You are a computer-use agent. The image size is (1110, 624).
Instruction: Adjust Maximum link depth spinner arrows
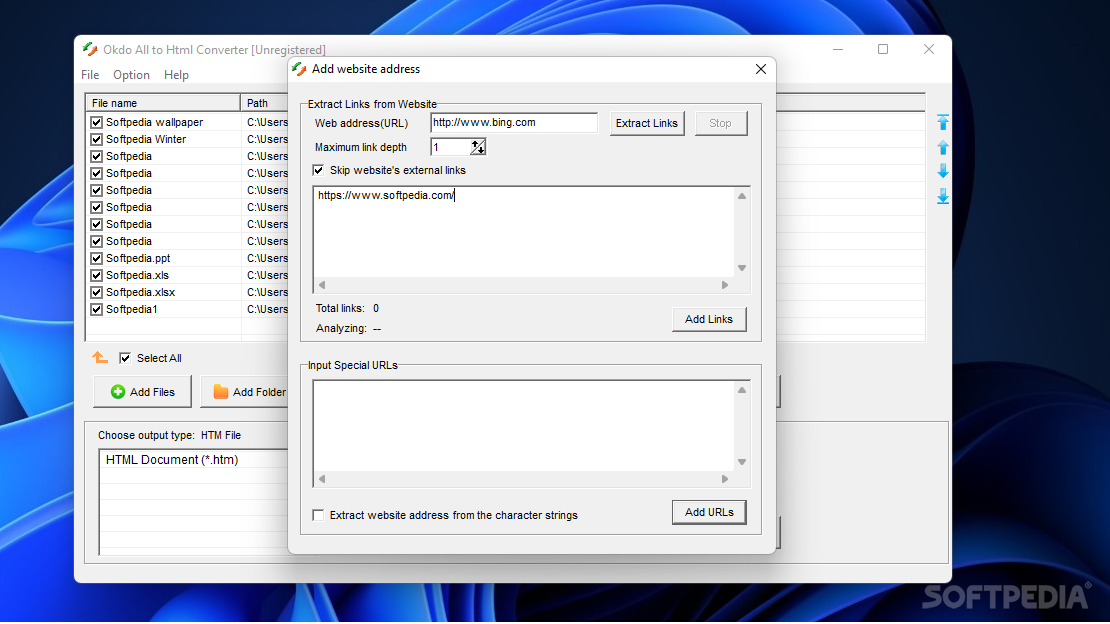click(x=478, y=147)
